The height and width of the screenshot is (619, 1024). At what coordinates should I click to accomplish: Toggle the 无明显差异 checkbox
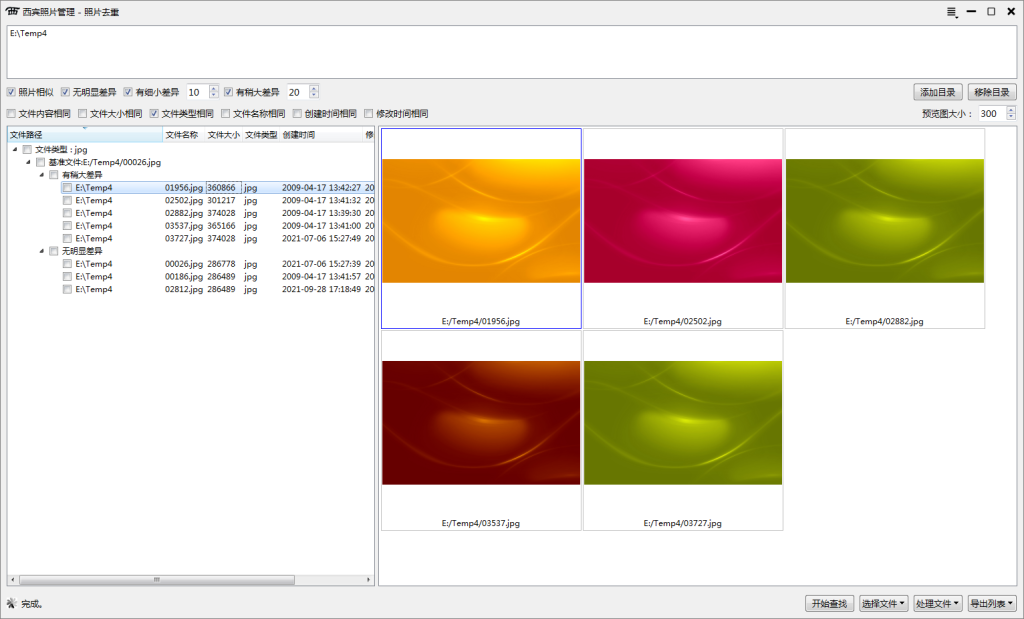65,92
